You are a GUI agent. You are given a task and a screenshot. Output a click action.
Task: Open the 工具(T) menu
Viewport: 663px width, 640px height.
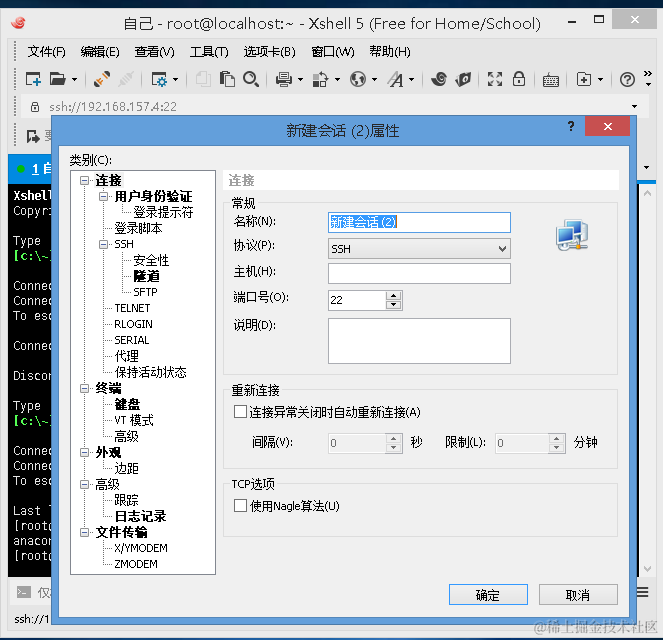pos(209,52)
